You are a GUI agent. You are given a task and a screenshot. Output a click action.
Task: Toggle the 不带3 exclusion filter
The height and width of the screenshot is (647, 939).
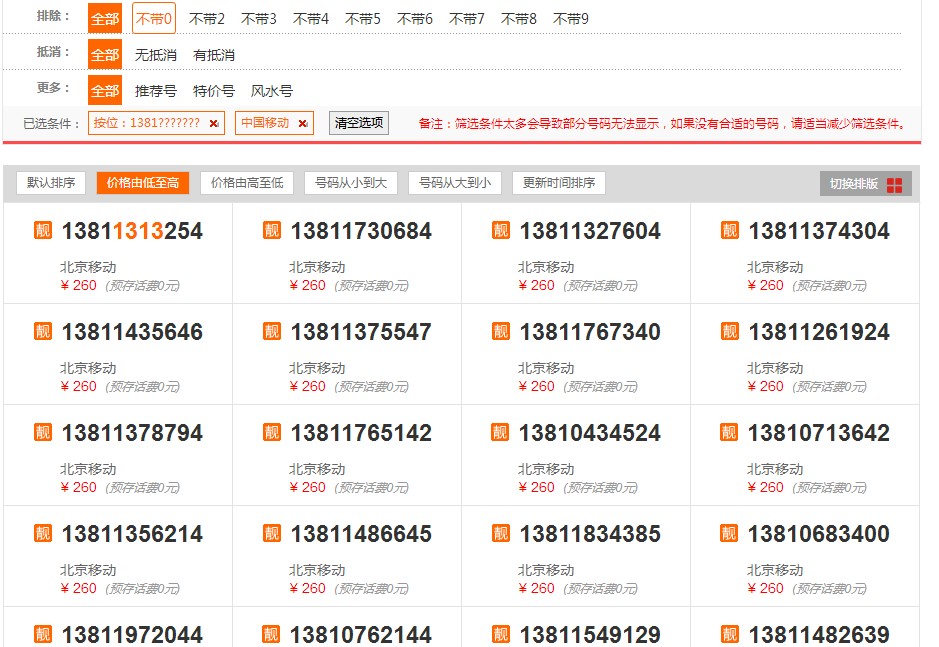point(259,19)
